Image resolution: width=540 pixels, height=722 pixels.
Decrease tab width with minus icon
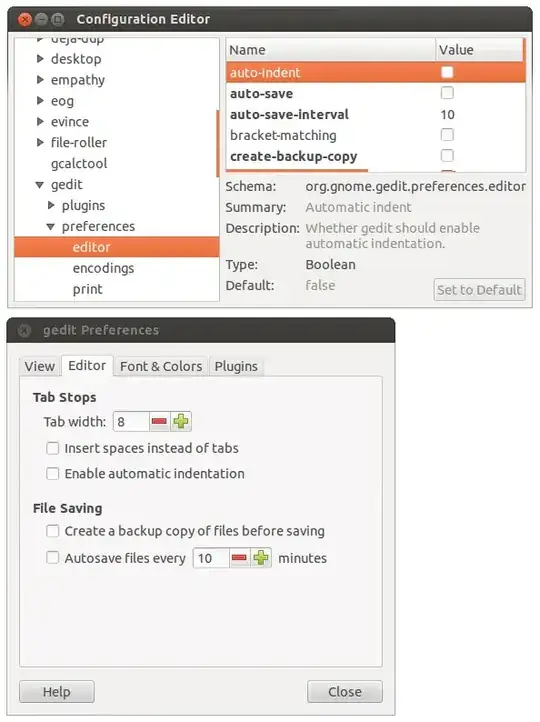click(159, 421)
